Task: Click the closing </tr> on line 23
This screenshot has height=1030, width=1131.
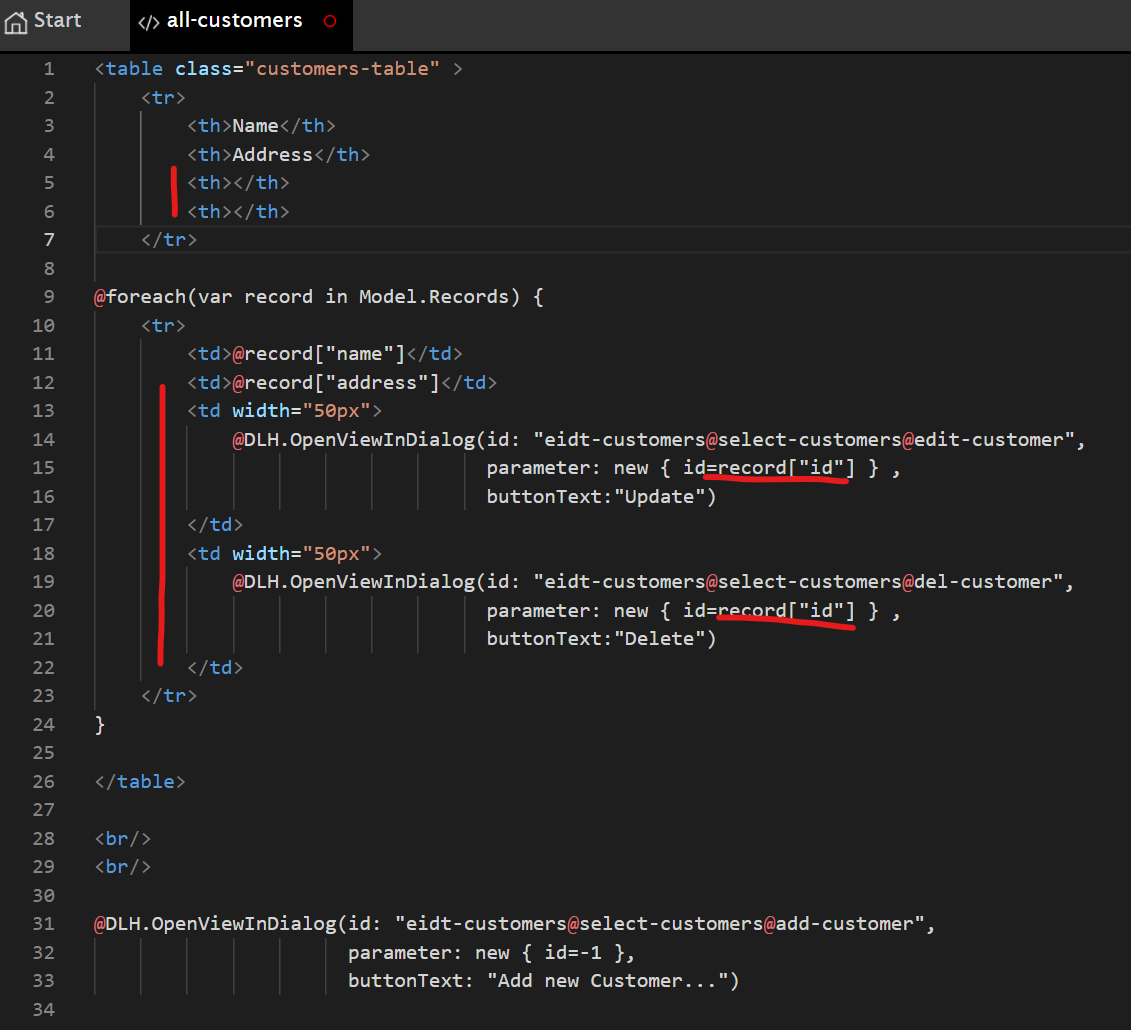Action: click(169, 695)
